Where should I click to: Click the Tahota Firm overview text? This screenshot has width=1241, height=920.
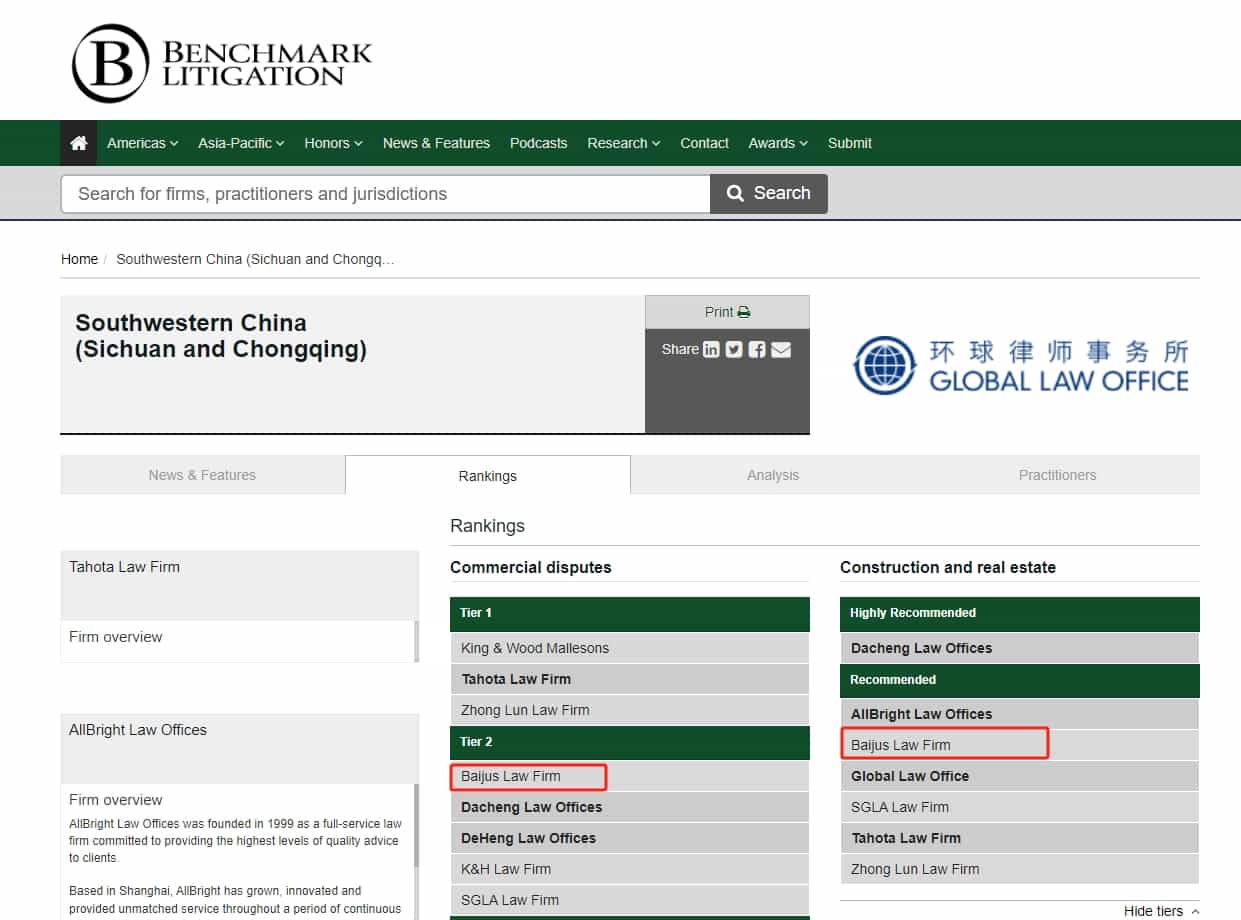(116, 637)
